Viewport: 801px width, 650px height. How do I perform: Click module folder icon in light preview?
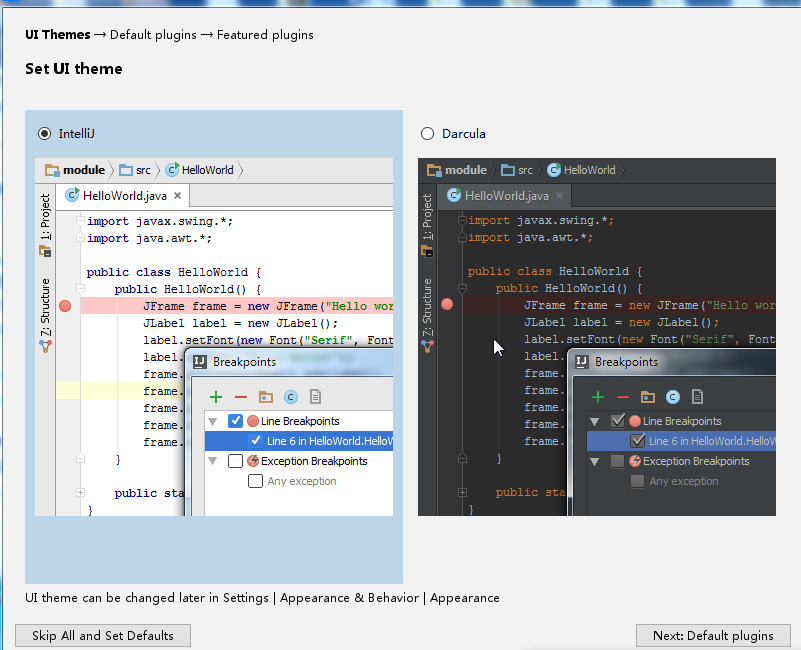52,170
